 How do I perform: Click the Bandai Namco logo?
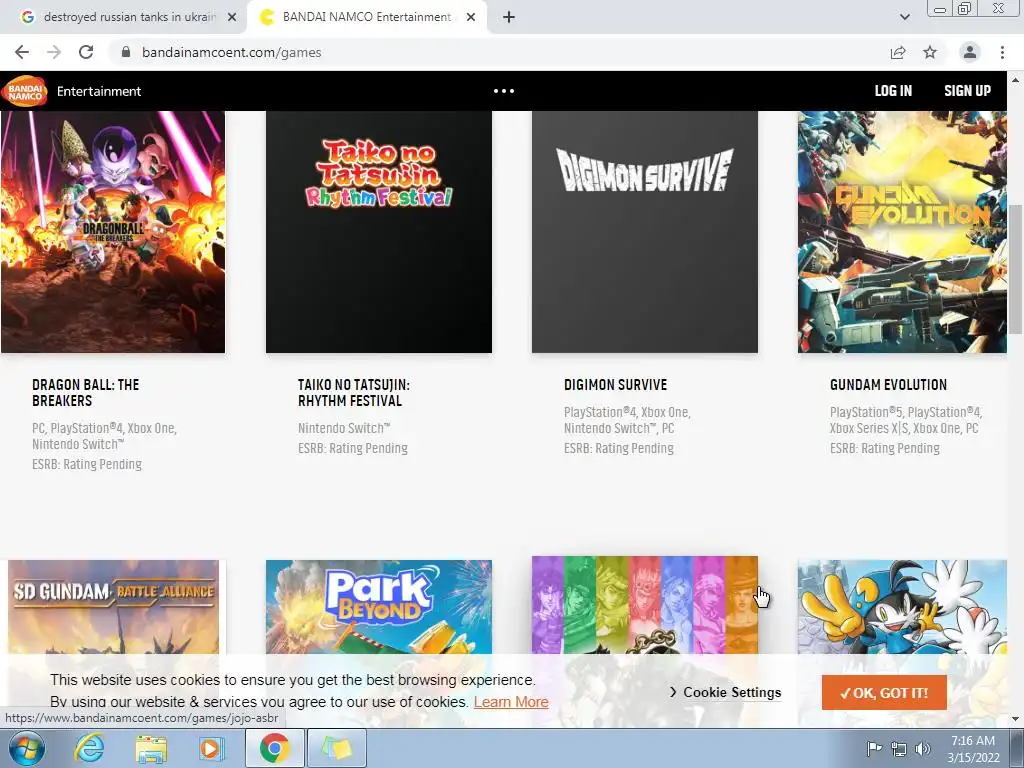click(24, 91)
